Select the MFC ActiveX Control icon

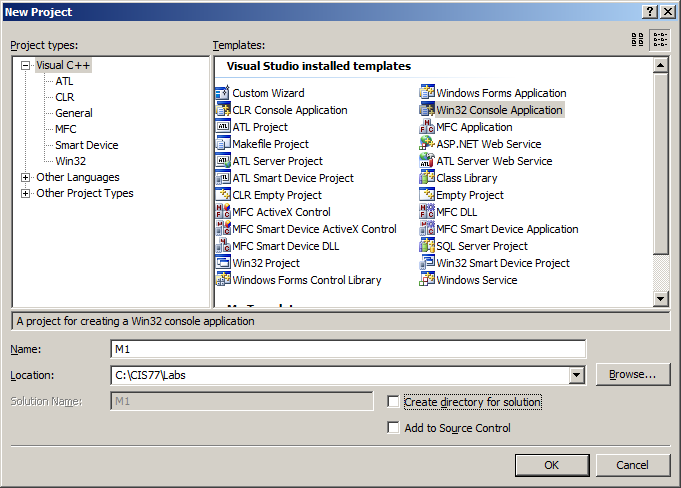[223, 212]
